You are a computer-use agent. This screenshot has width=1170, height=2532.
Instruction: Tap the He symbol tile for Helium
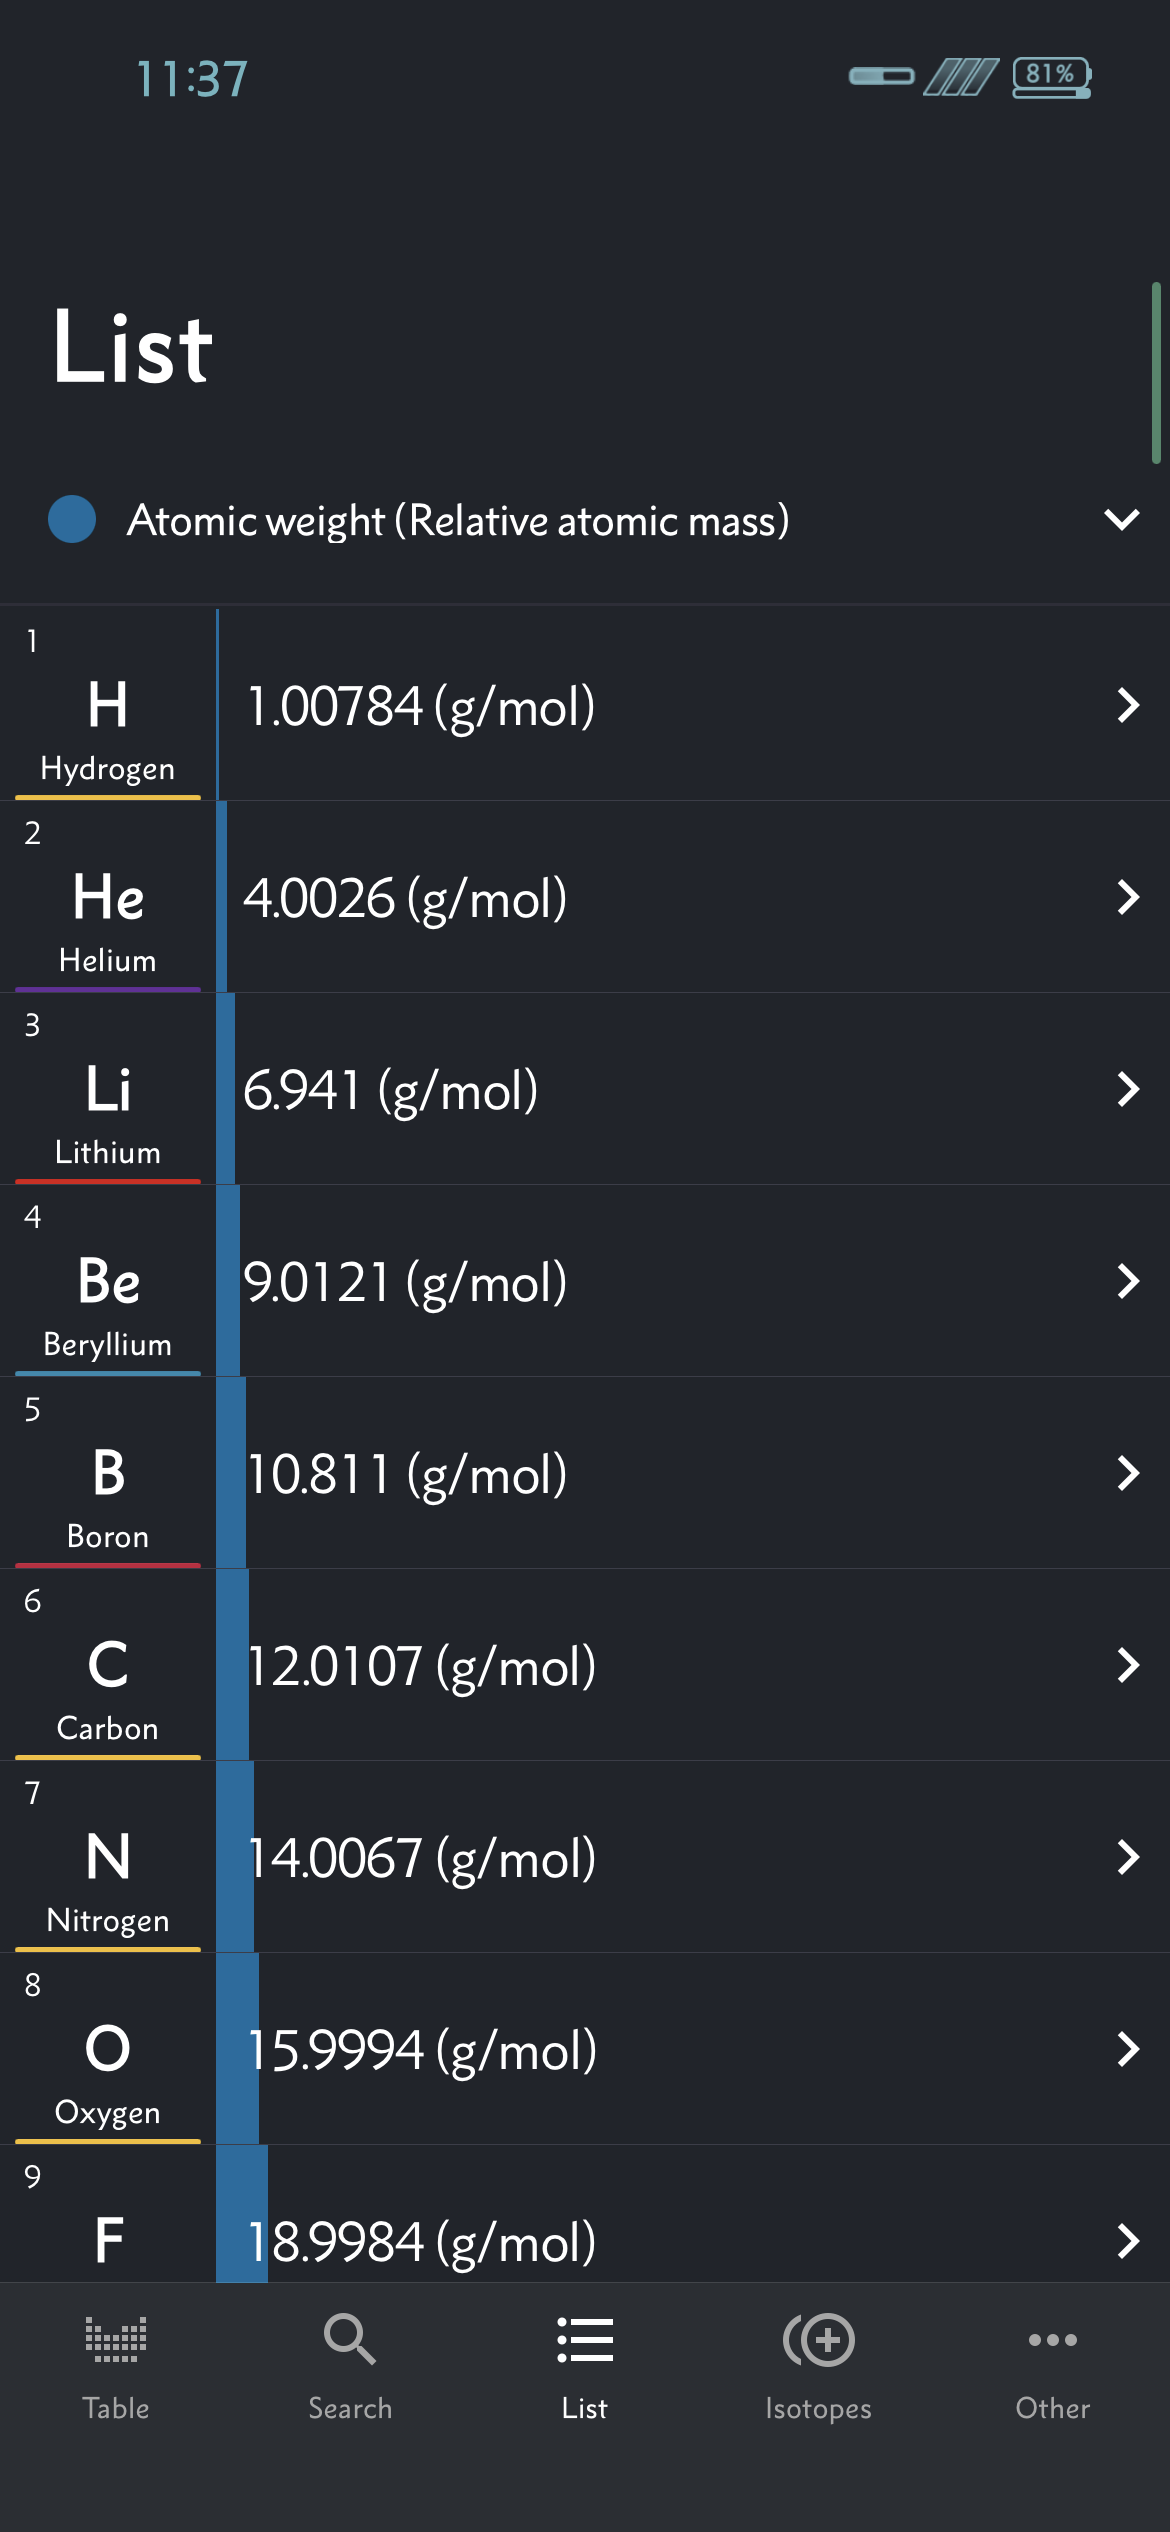click(108, 897)
